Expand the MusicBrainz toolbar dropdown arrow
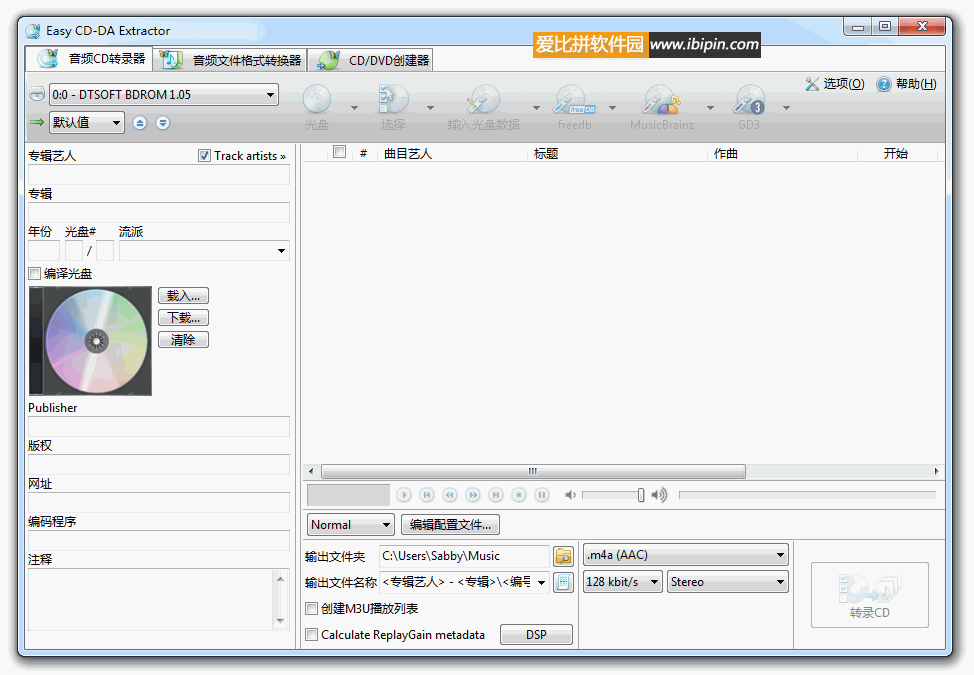Image resolution: width=974 pixels, height=675 pixels. coord(710,108)
